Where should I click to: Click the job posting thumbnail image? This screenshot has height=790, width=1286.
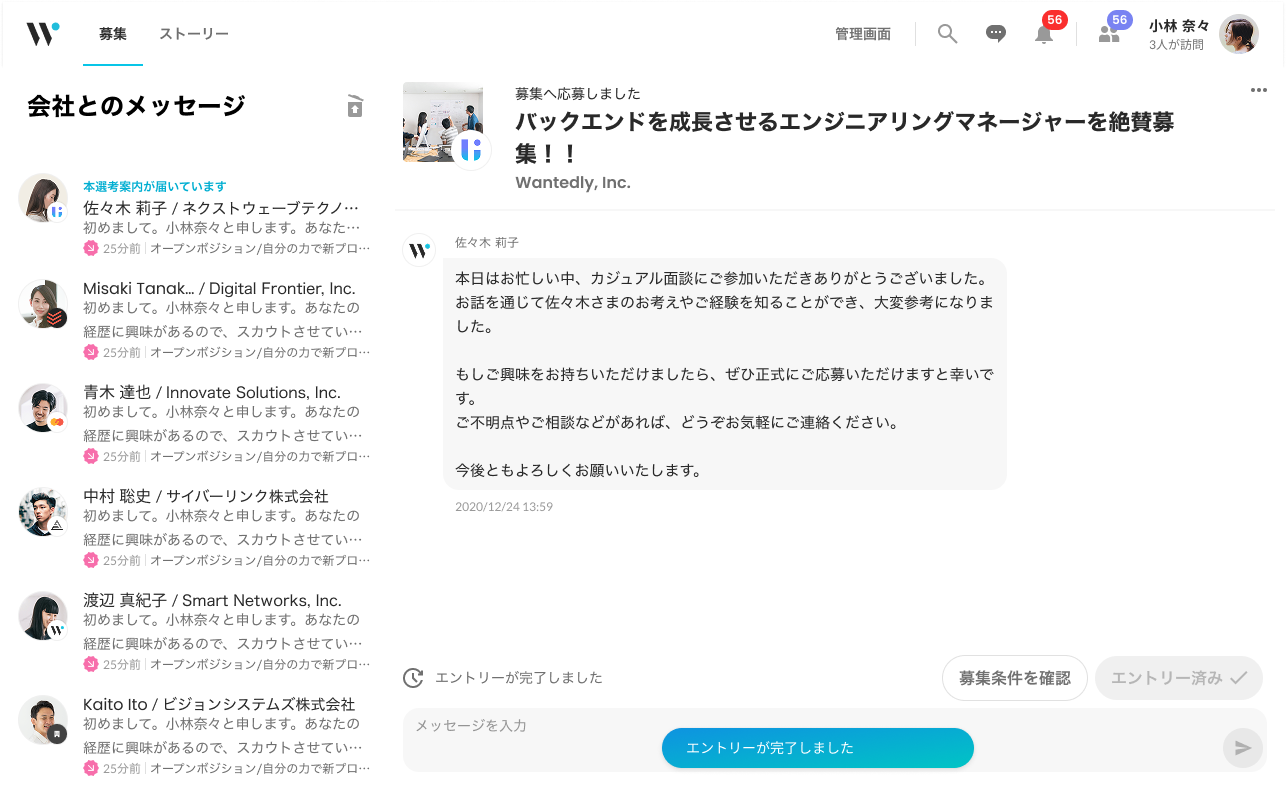[443, 123]
